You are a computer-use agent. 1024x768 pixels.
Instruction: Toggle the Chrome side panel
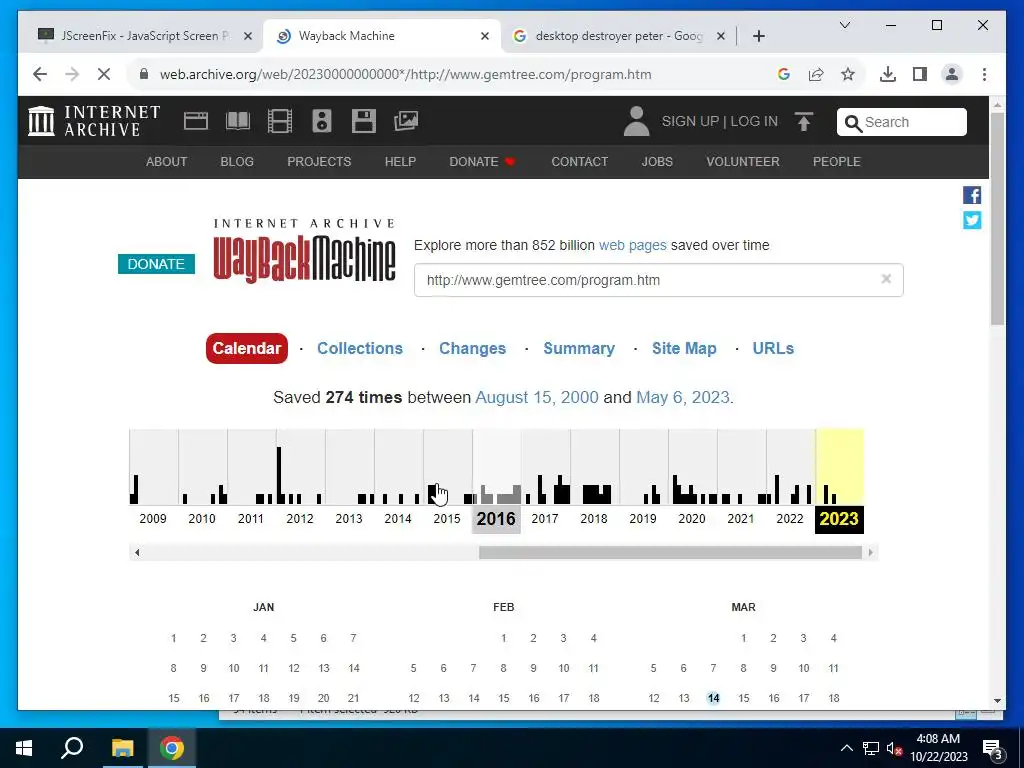pyautogui.click(x=920, y=74)
